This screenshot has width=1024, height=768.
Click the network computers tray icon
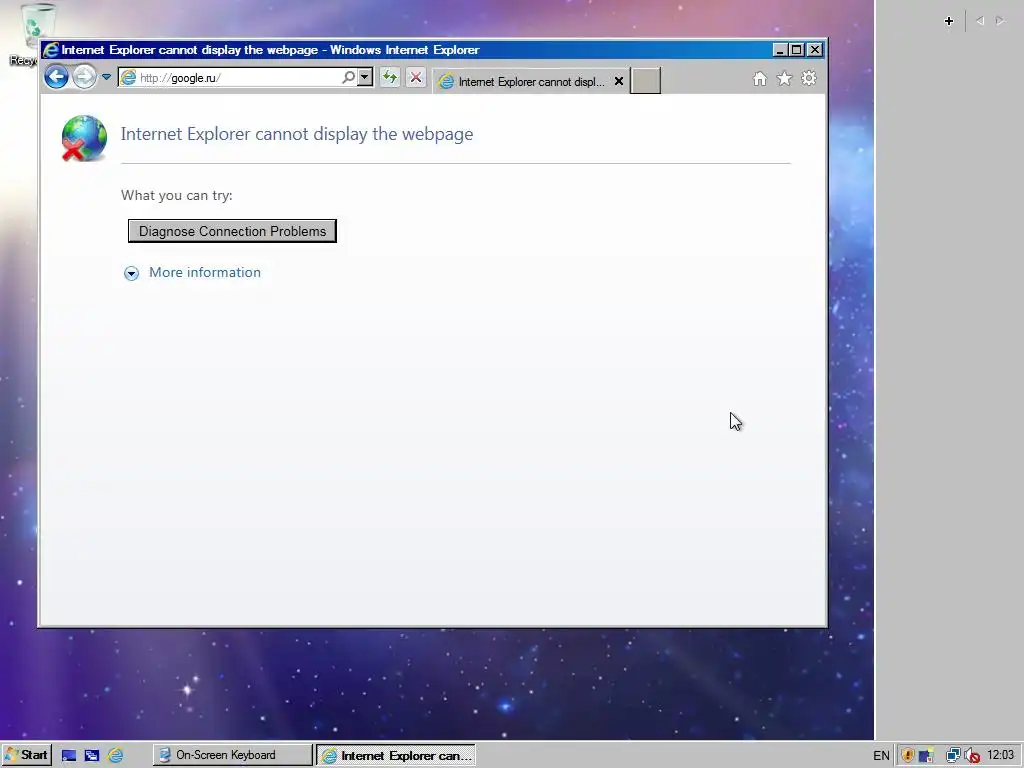[x=953, y=756]
